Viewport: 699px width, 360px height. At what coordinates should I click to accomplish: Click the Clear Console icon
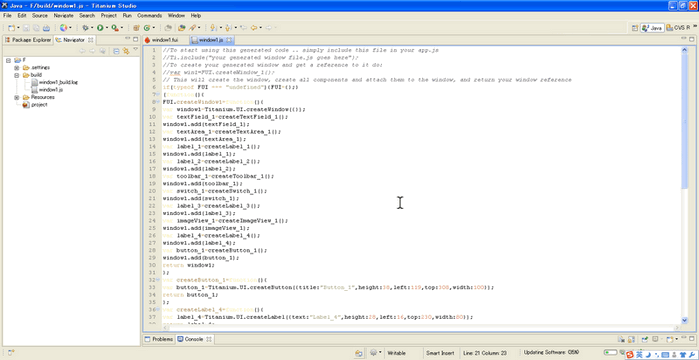[x=621, y=339]
